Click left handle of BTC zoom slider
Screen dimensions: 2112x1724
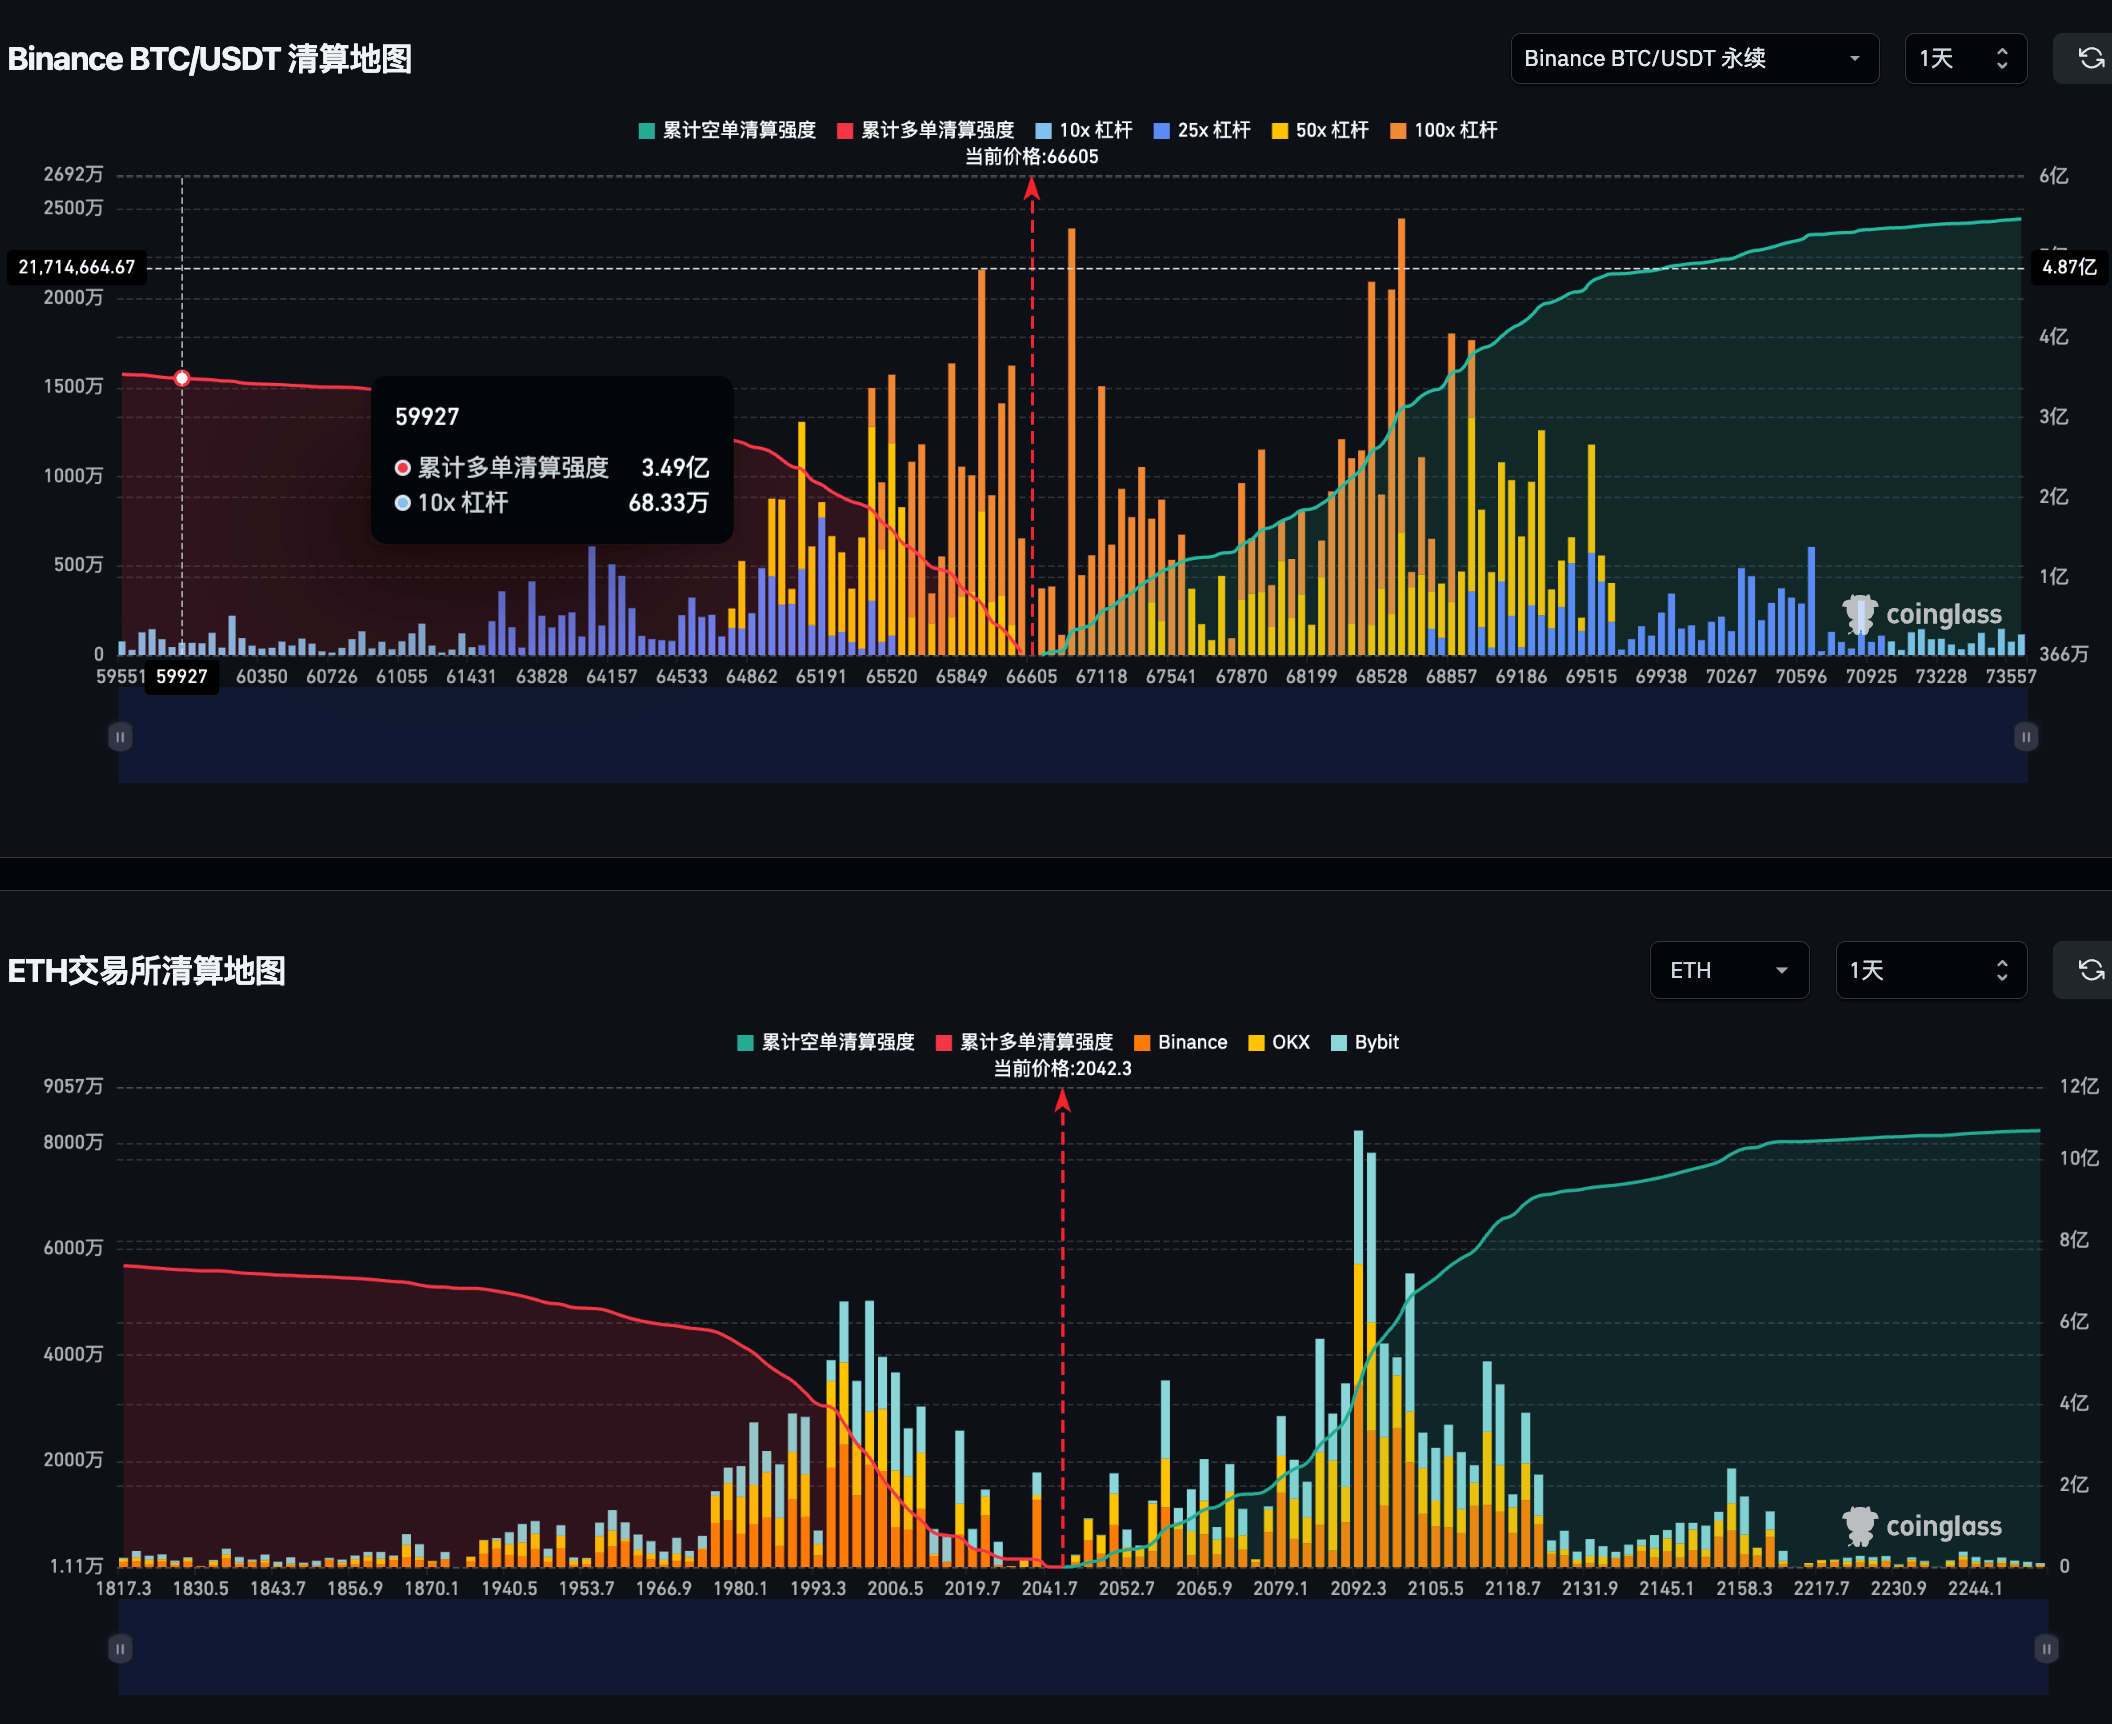tap(120, 737)
